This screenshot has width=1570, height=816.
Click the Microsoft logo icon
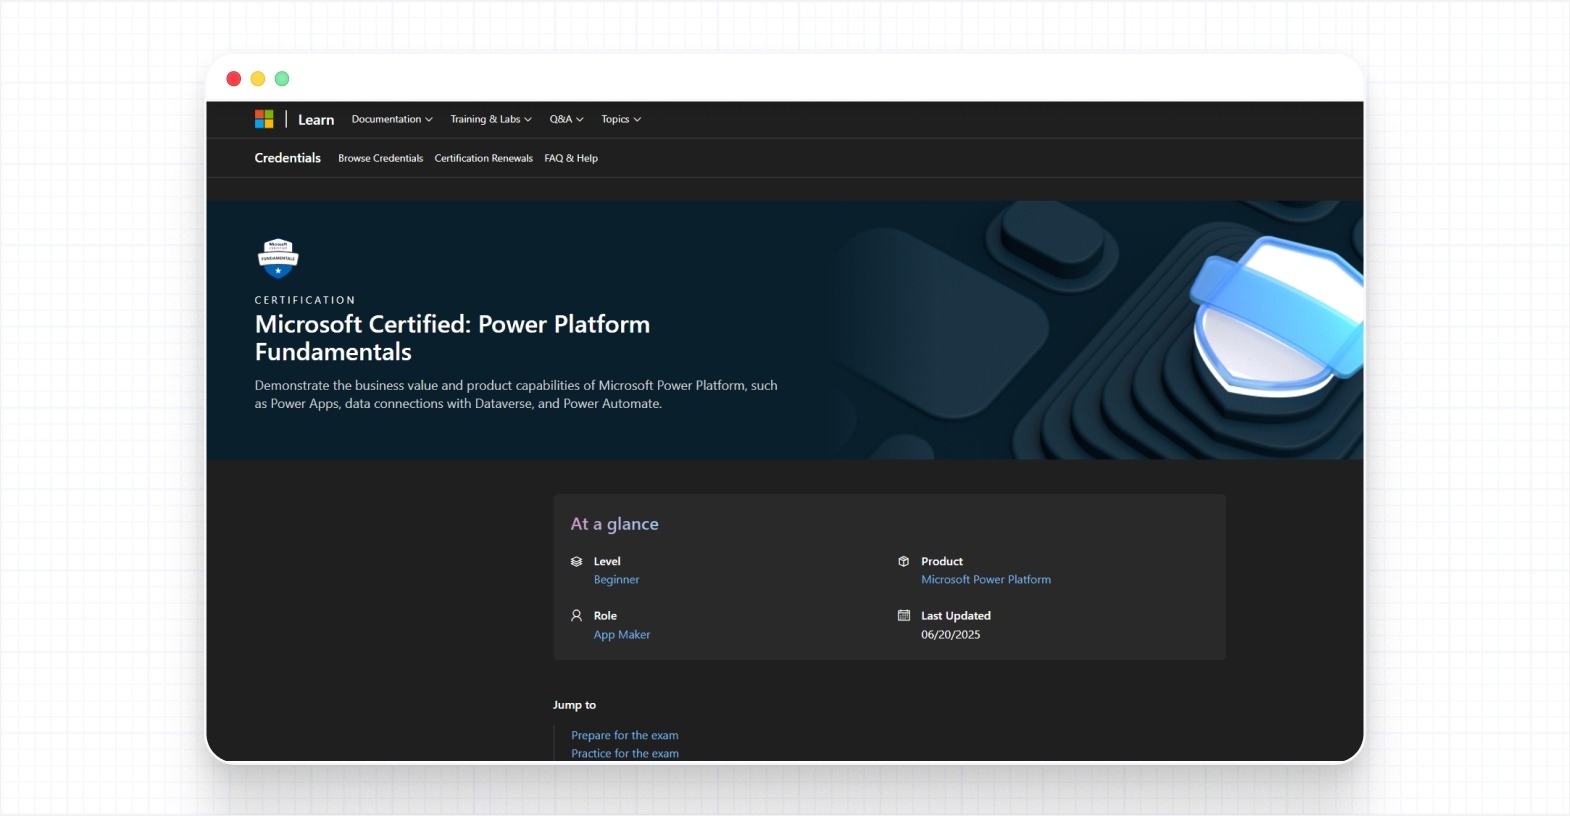coord(264,119)
